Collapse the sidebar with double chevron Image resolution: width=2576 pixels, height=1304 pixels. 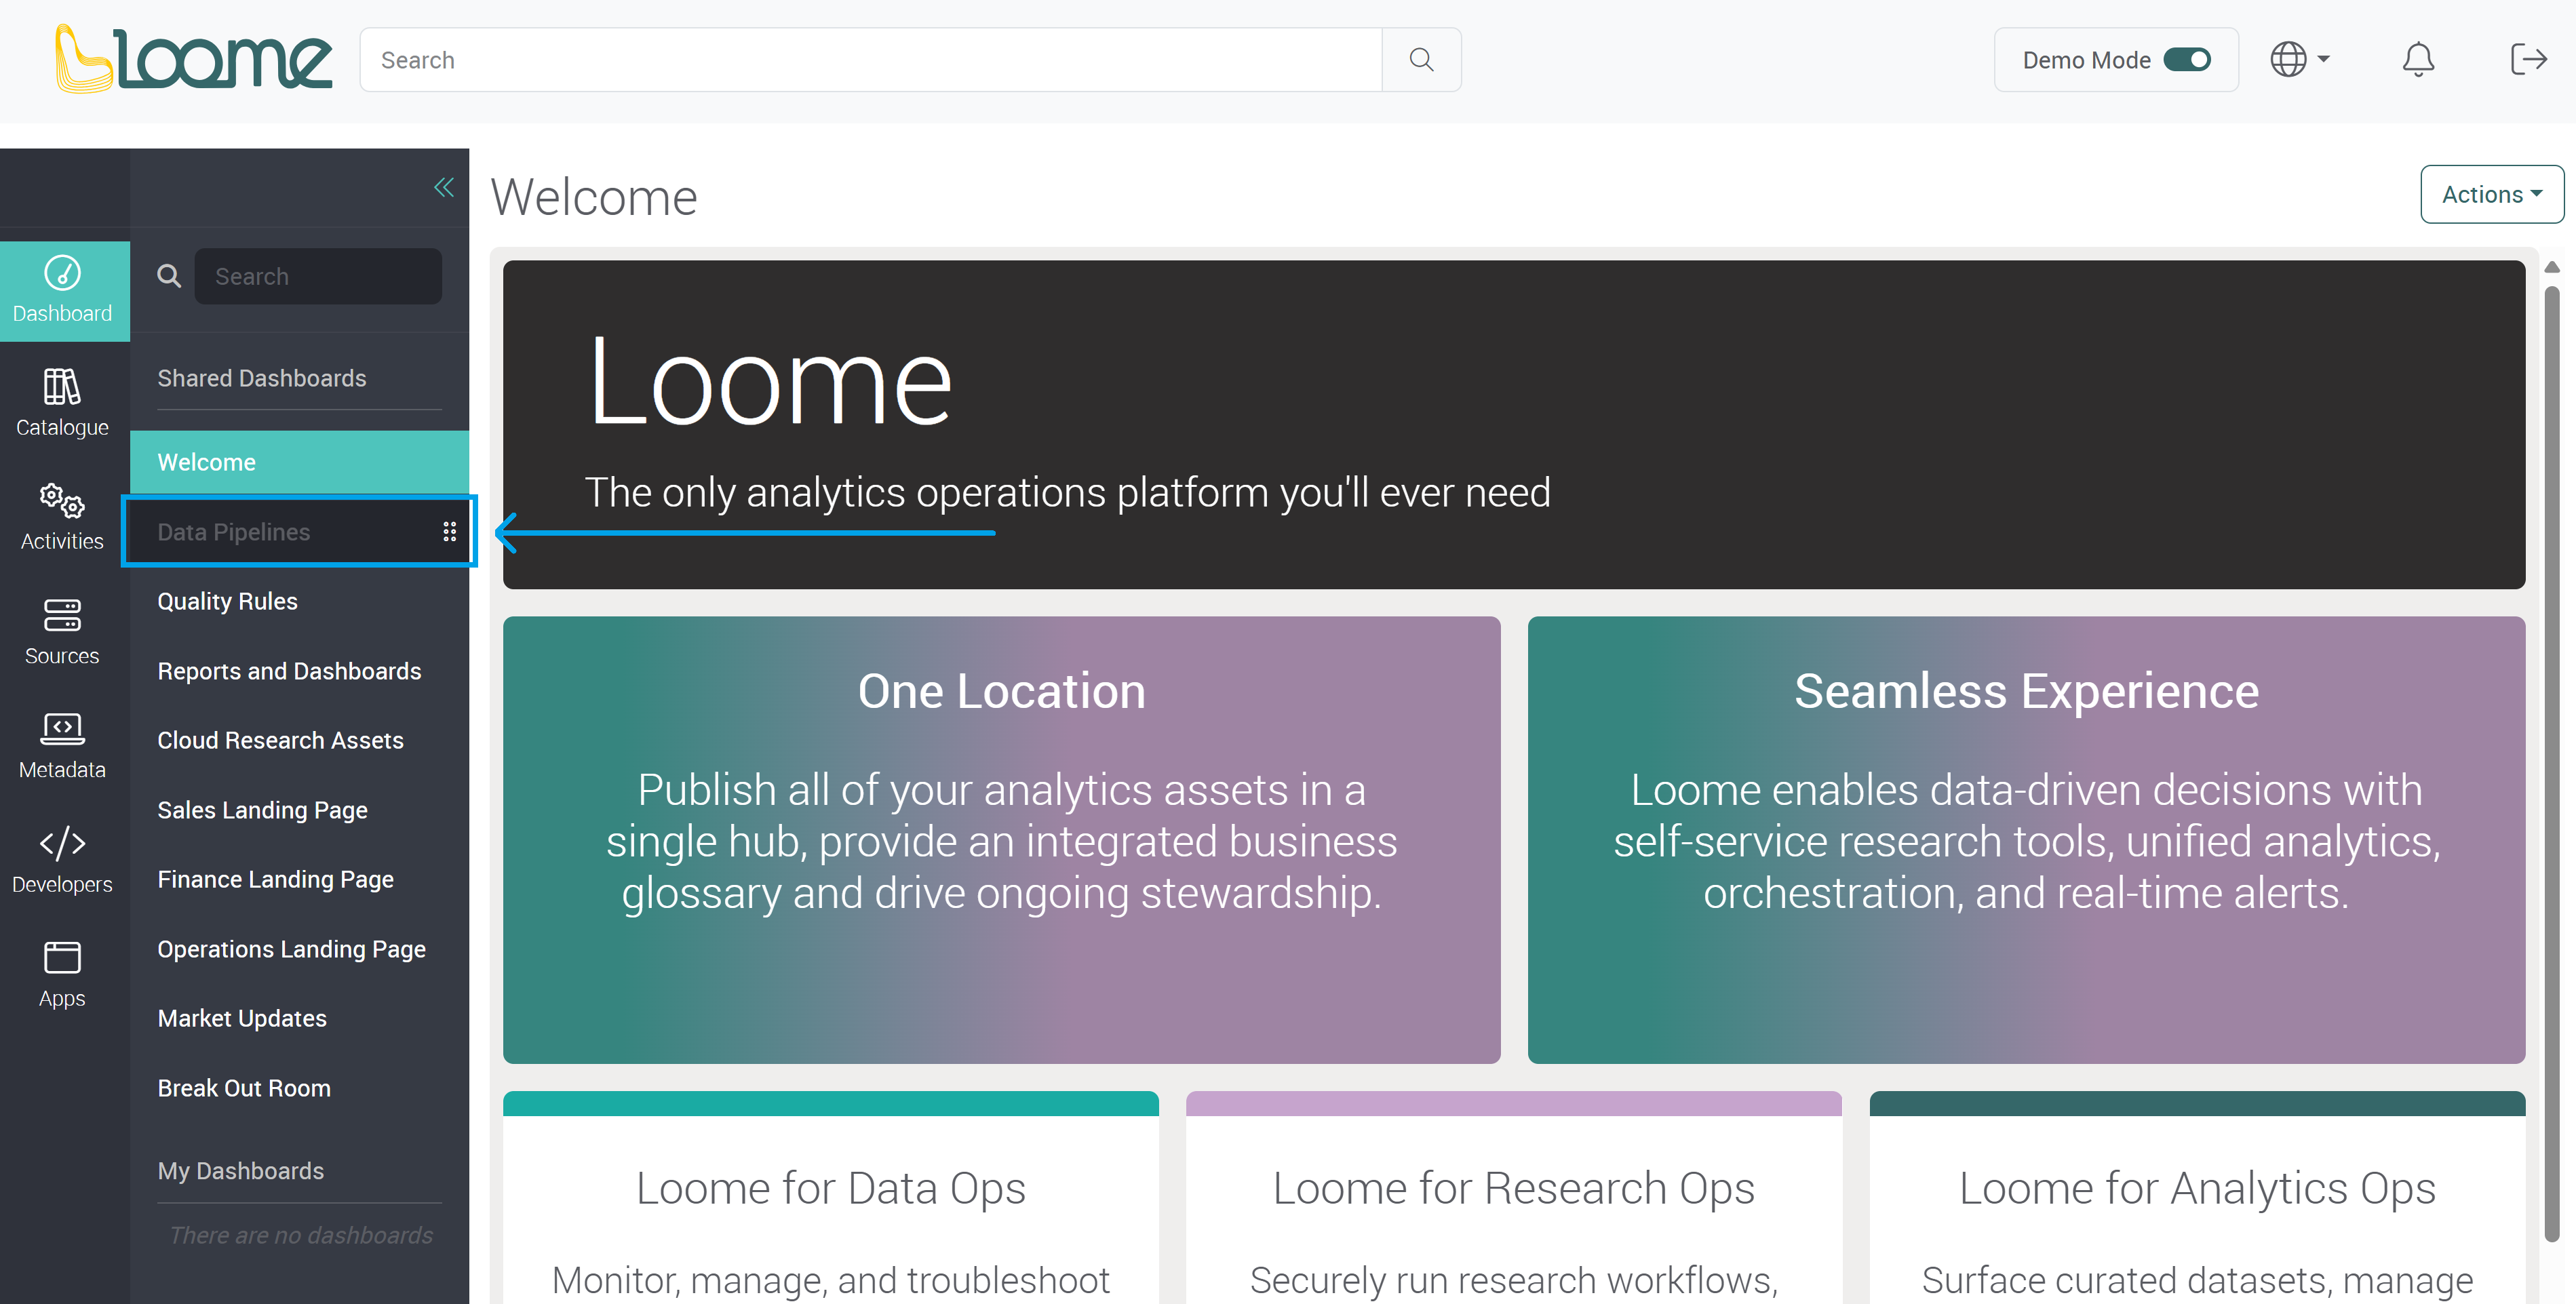444,187
